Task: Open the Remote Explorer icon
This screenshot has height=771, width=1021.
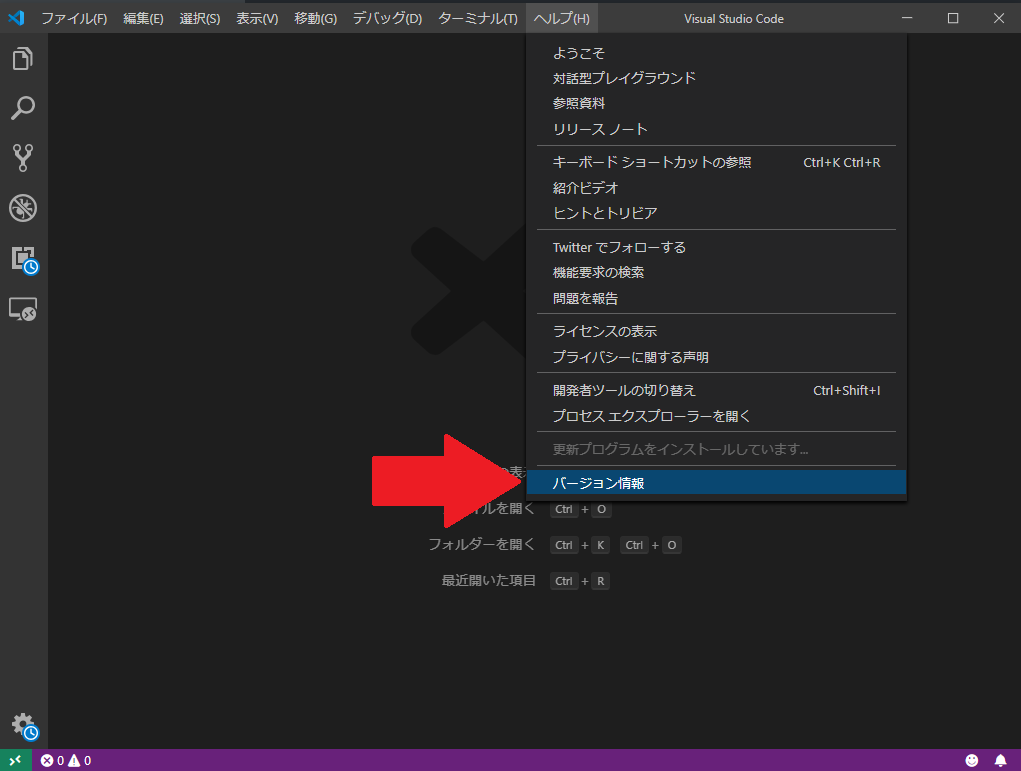Action: (x=23, y=309)
